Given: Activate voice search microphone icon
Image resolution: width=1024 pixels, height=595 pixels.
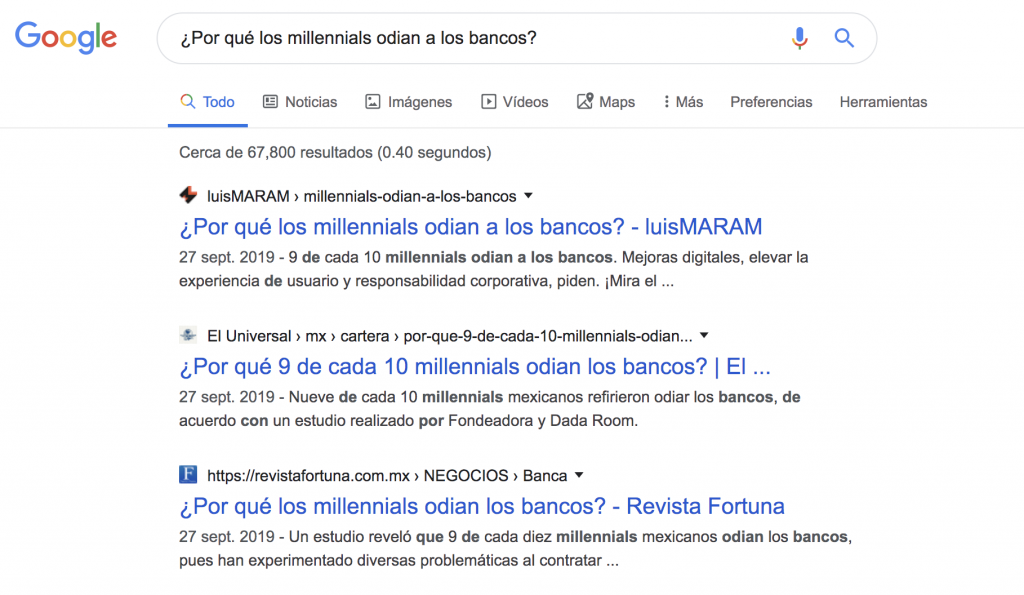Looking at the screenshot, I should (x=799, y=39).
